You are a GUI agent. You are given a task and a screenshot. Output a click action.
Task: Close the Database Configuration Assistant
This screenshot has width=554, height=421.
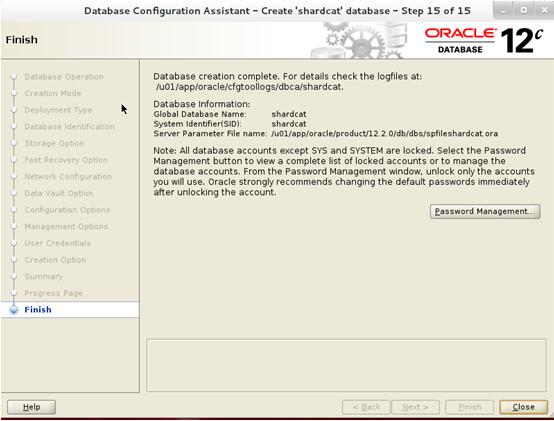[523, 407]
